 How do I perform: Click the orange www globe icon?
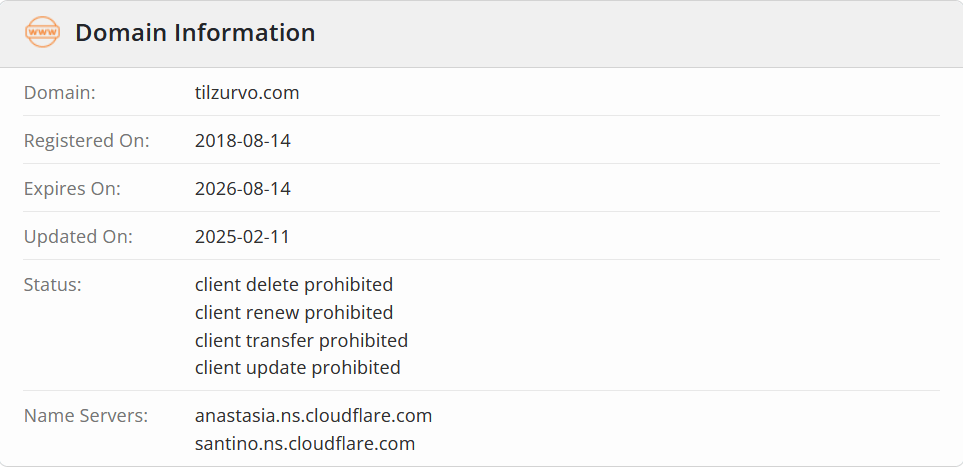42,32
